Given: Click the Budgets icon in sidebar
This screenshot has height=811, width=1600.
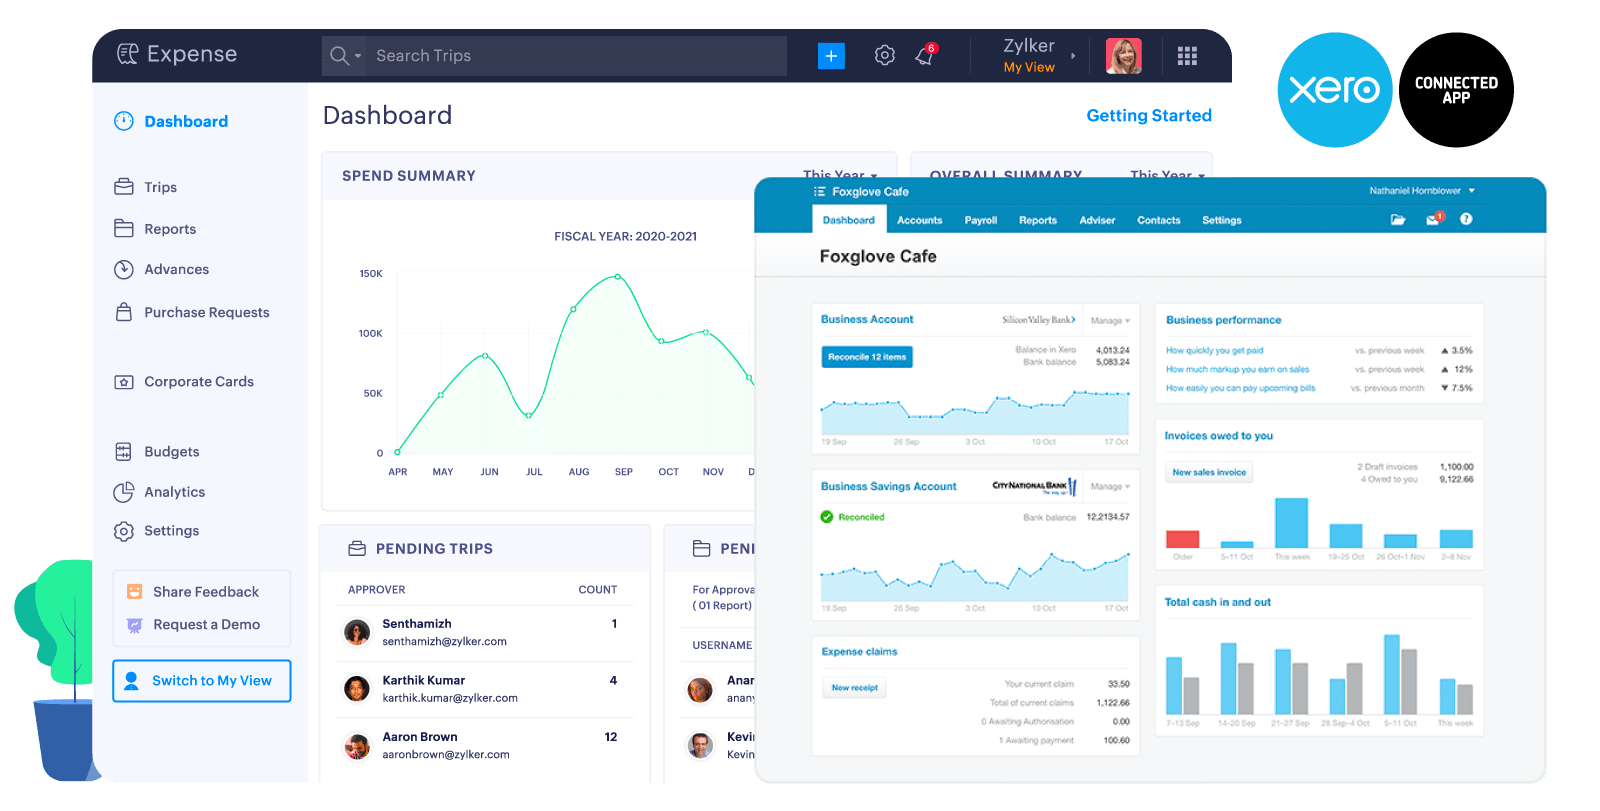Looking at the screenshot, I should pos(124,452).
